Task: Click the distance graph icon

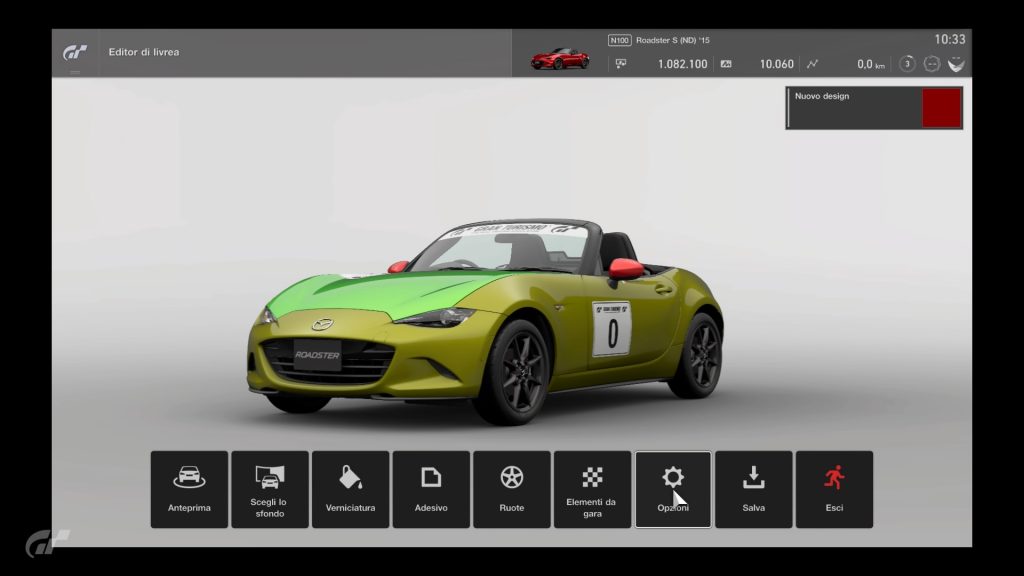Action: coord(813,64)
